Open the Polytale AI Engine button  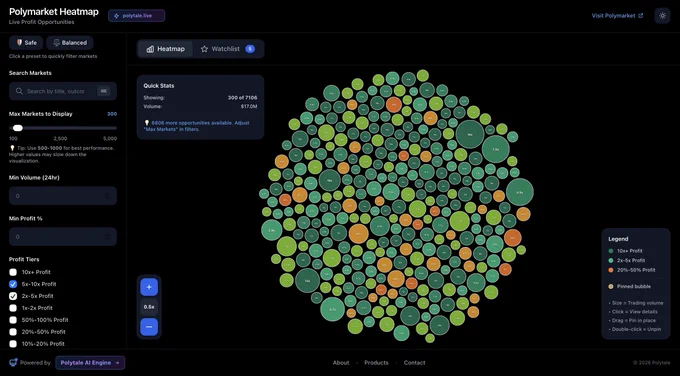click(90, 363)
